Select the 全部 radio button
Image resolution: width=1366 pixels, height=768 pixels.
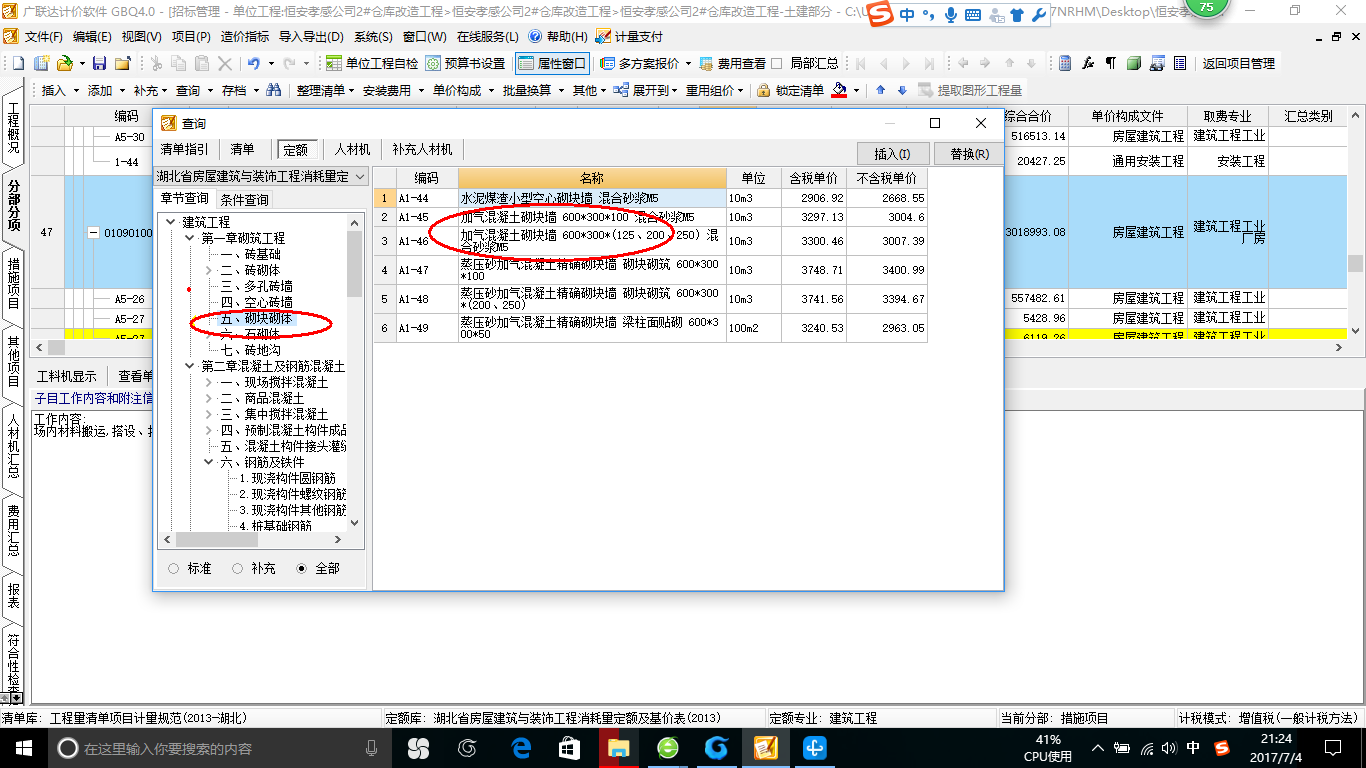click(x=302, y=568)
